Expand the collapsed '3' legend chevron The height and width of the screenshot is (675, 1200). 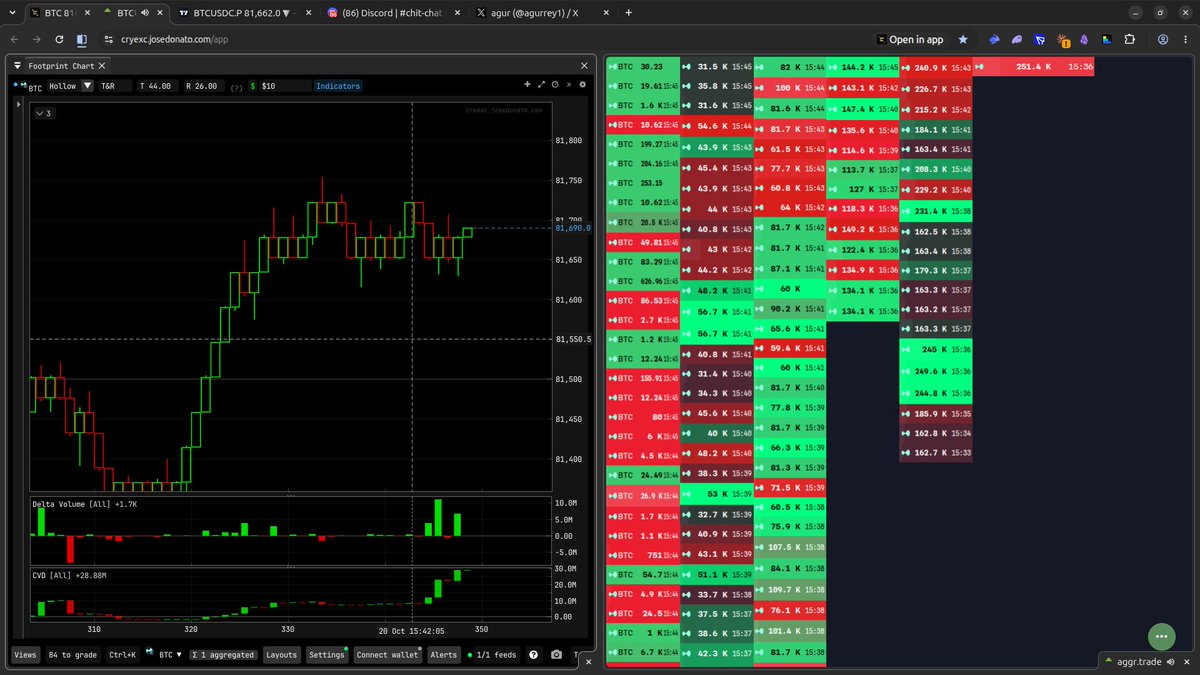pos(43,113)
